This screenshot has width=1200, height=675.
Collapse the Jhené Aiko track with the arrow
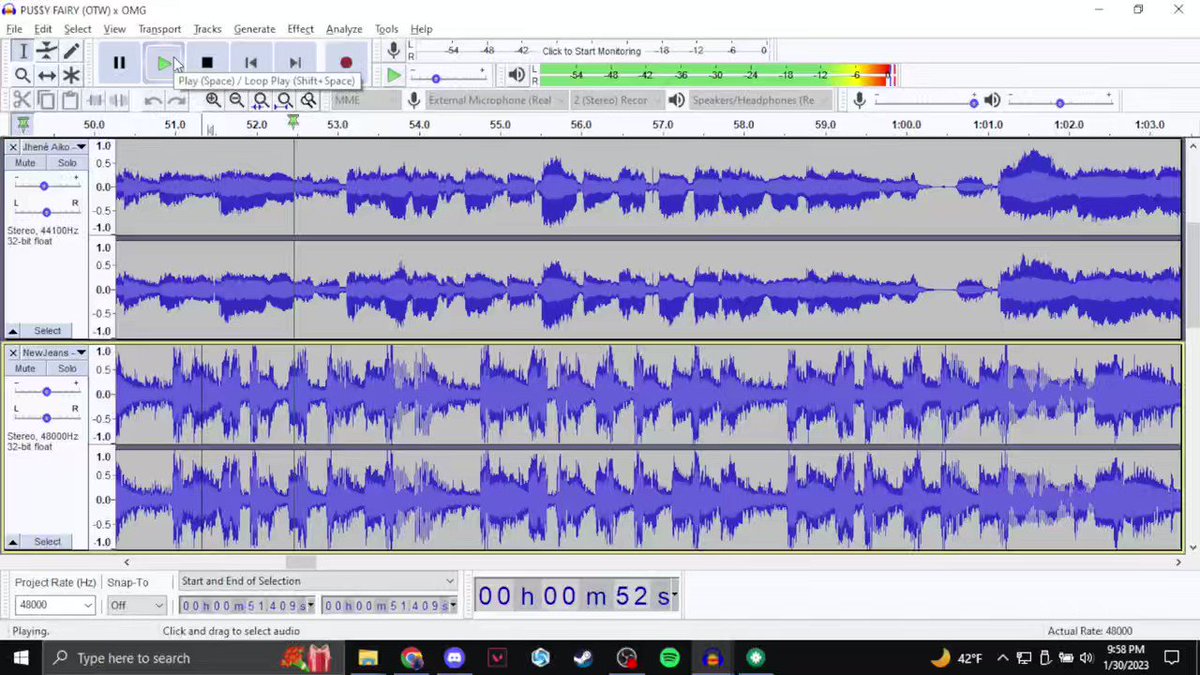[13, 331]
